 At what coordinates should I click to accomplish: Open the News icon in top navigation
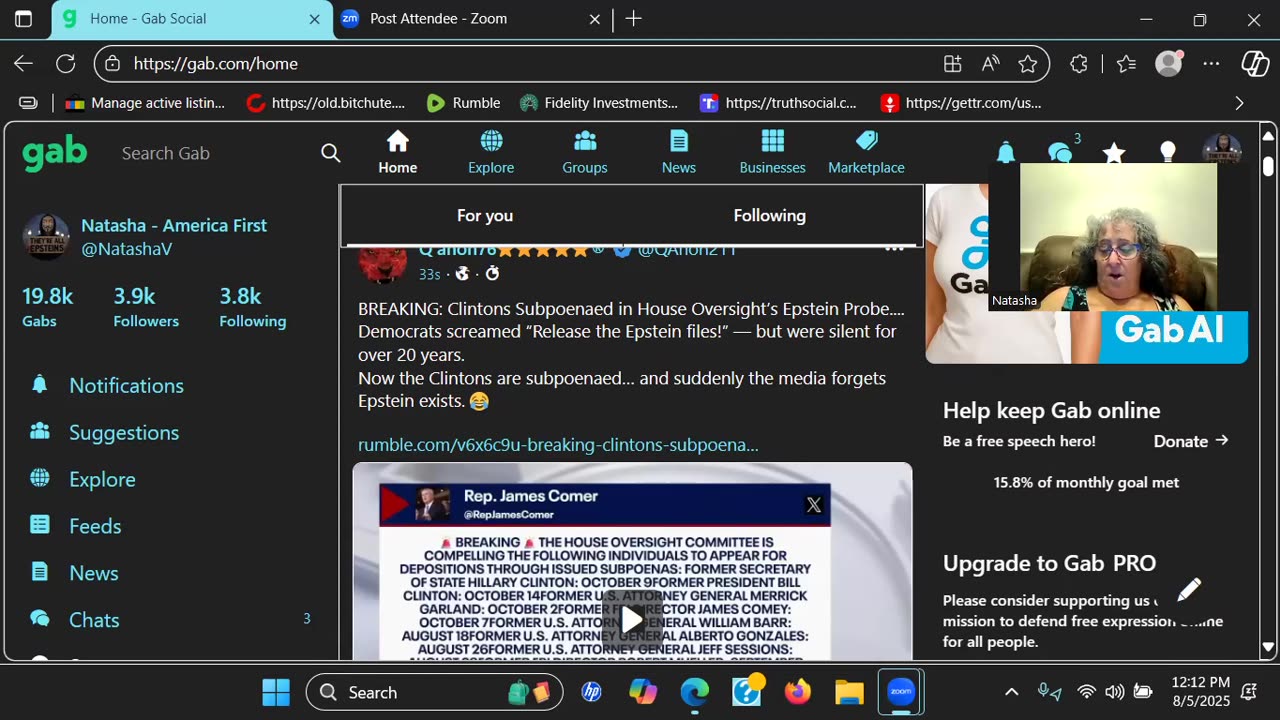(x=679, y=152)
